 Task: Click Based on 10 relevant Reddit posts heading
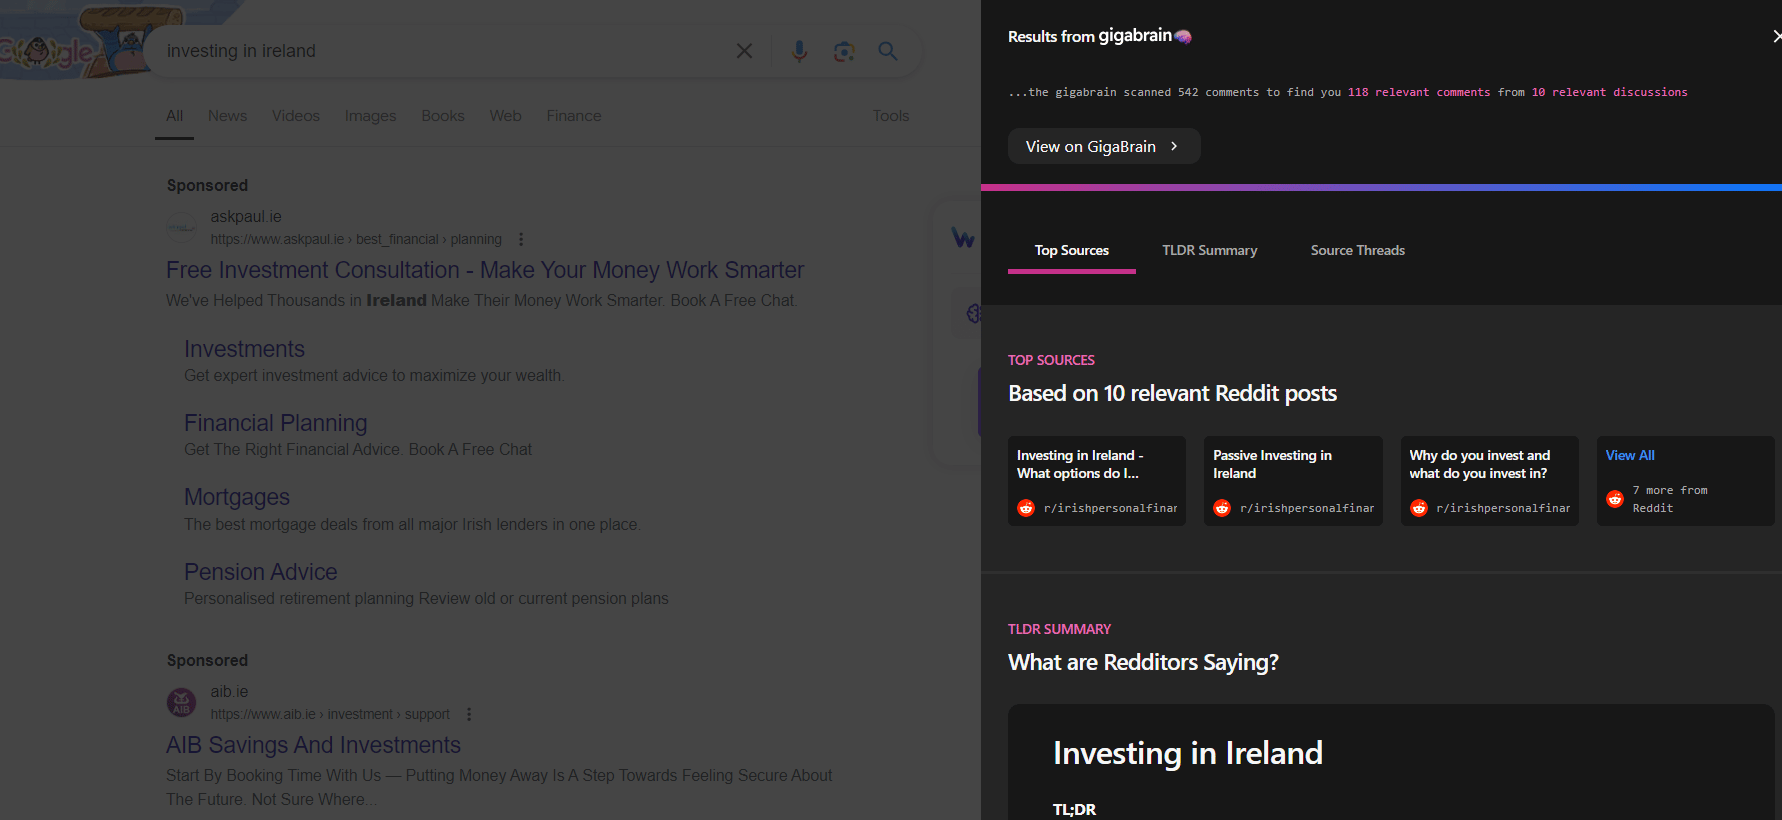pos(1172,393)
